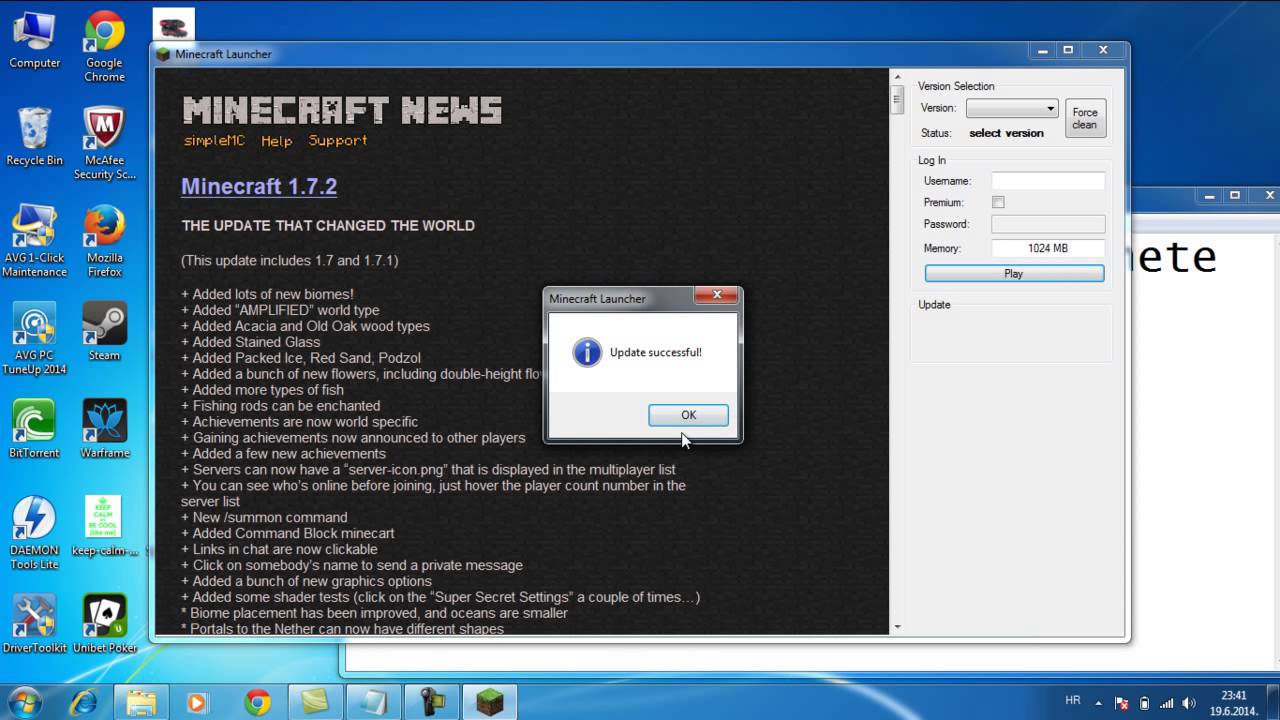Image resolution: width=1280 pixels, height=720 pixels.
Task: Click the news panel scrollbar down arrow
Action: point(897,627)
